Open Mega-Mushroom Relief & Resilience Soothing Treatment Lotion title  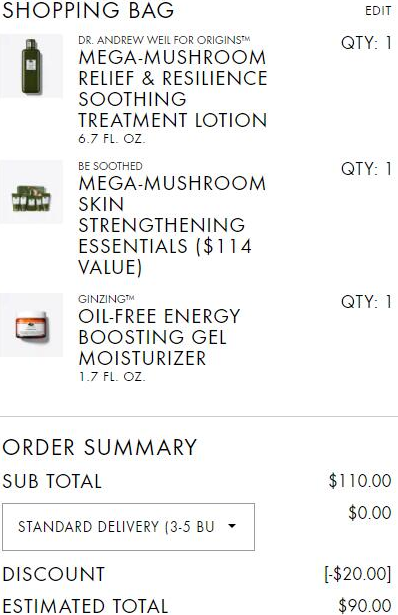tap(173, 89)
